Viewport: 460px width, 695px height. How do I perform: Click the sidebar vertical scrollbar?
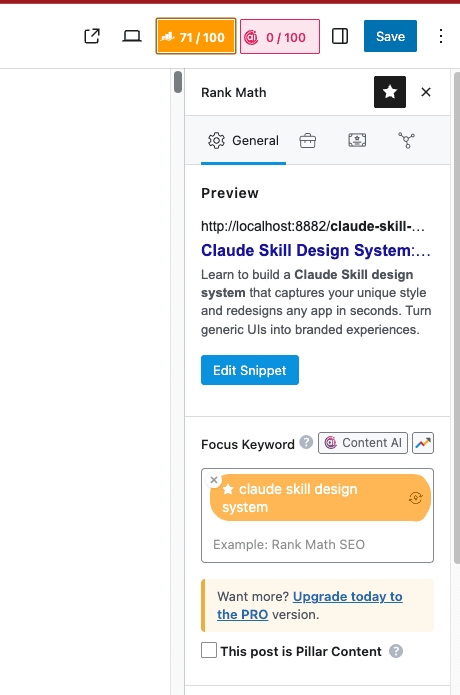(x=456, y=318)
